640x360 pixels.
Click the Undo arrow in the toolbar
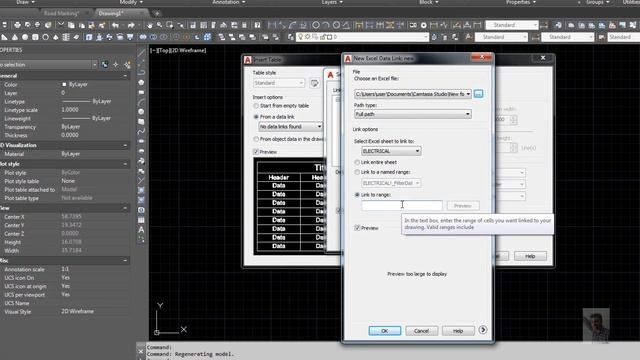tap(116, 25)
